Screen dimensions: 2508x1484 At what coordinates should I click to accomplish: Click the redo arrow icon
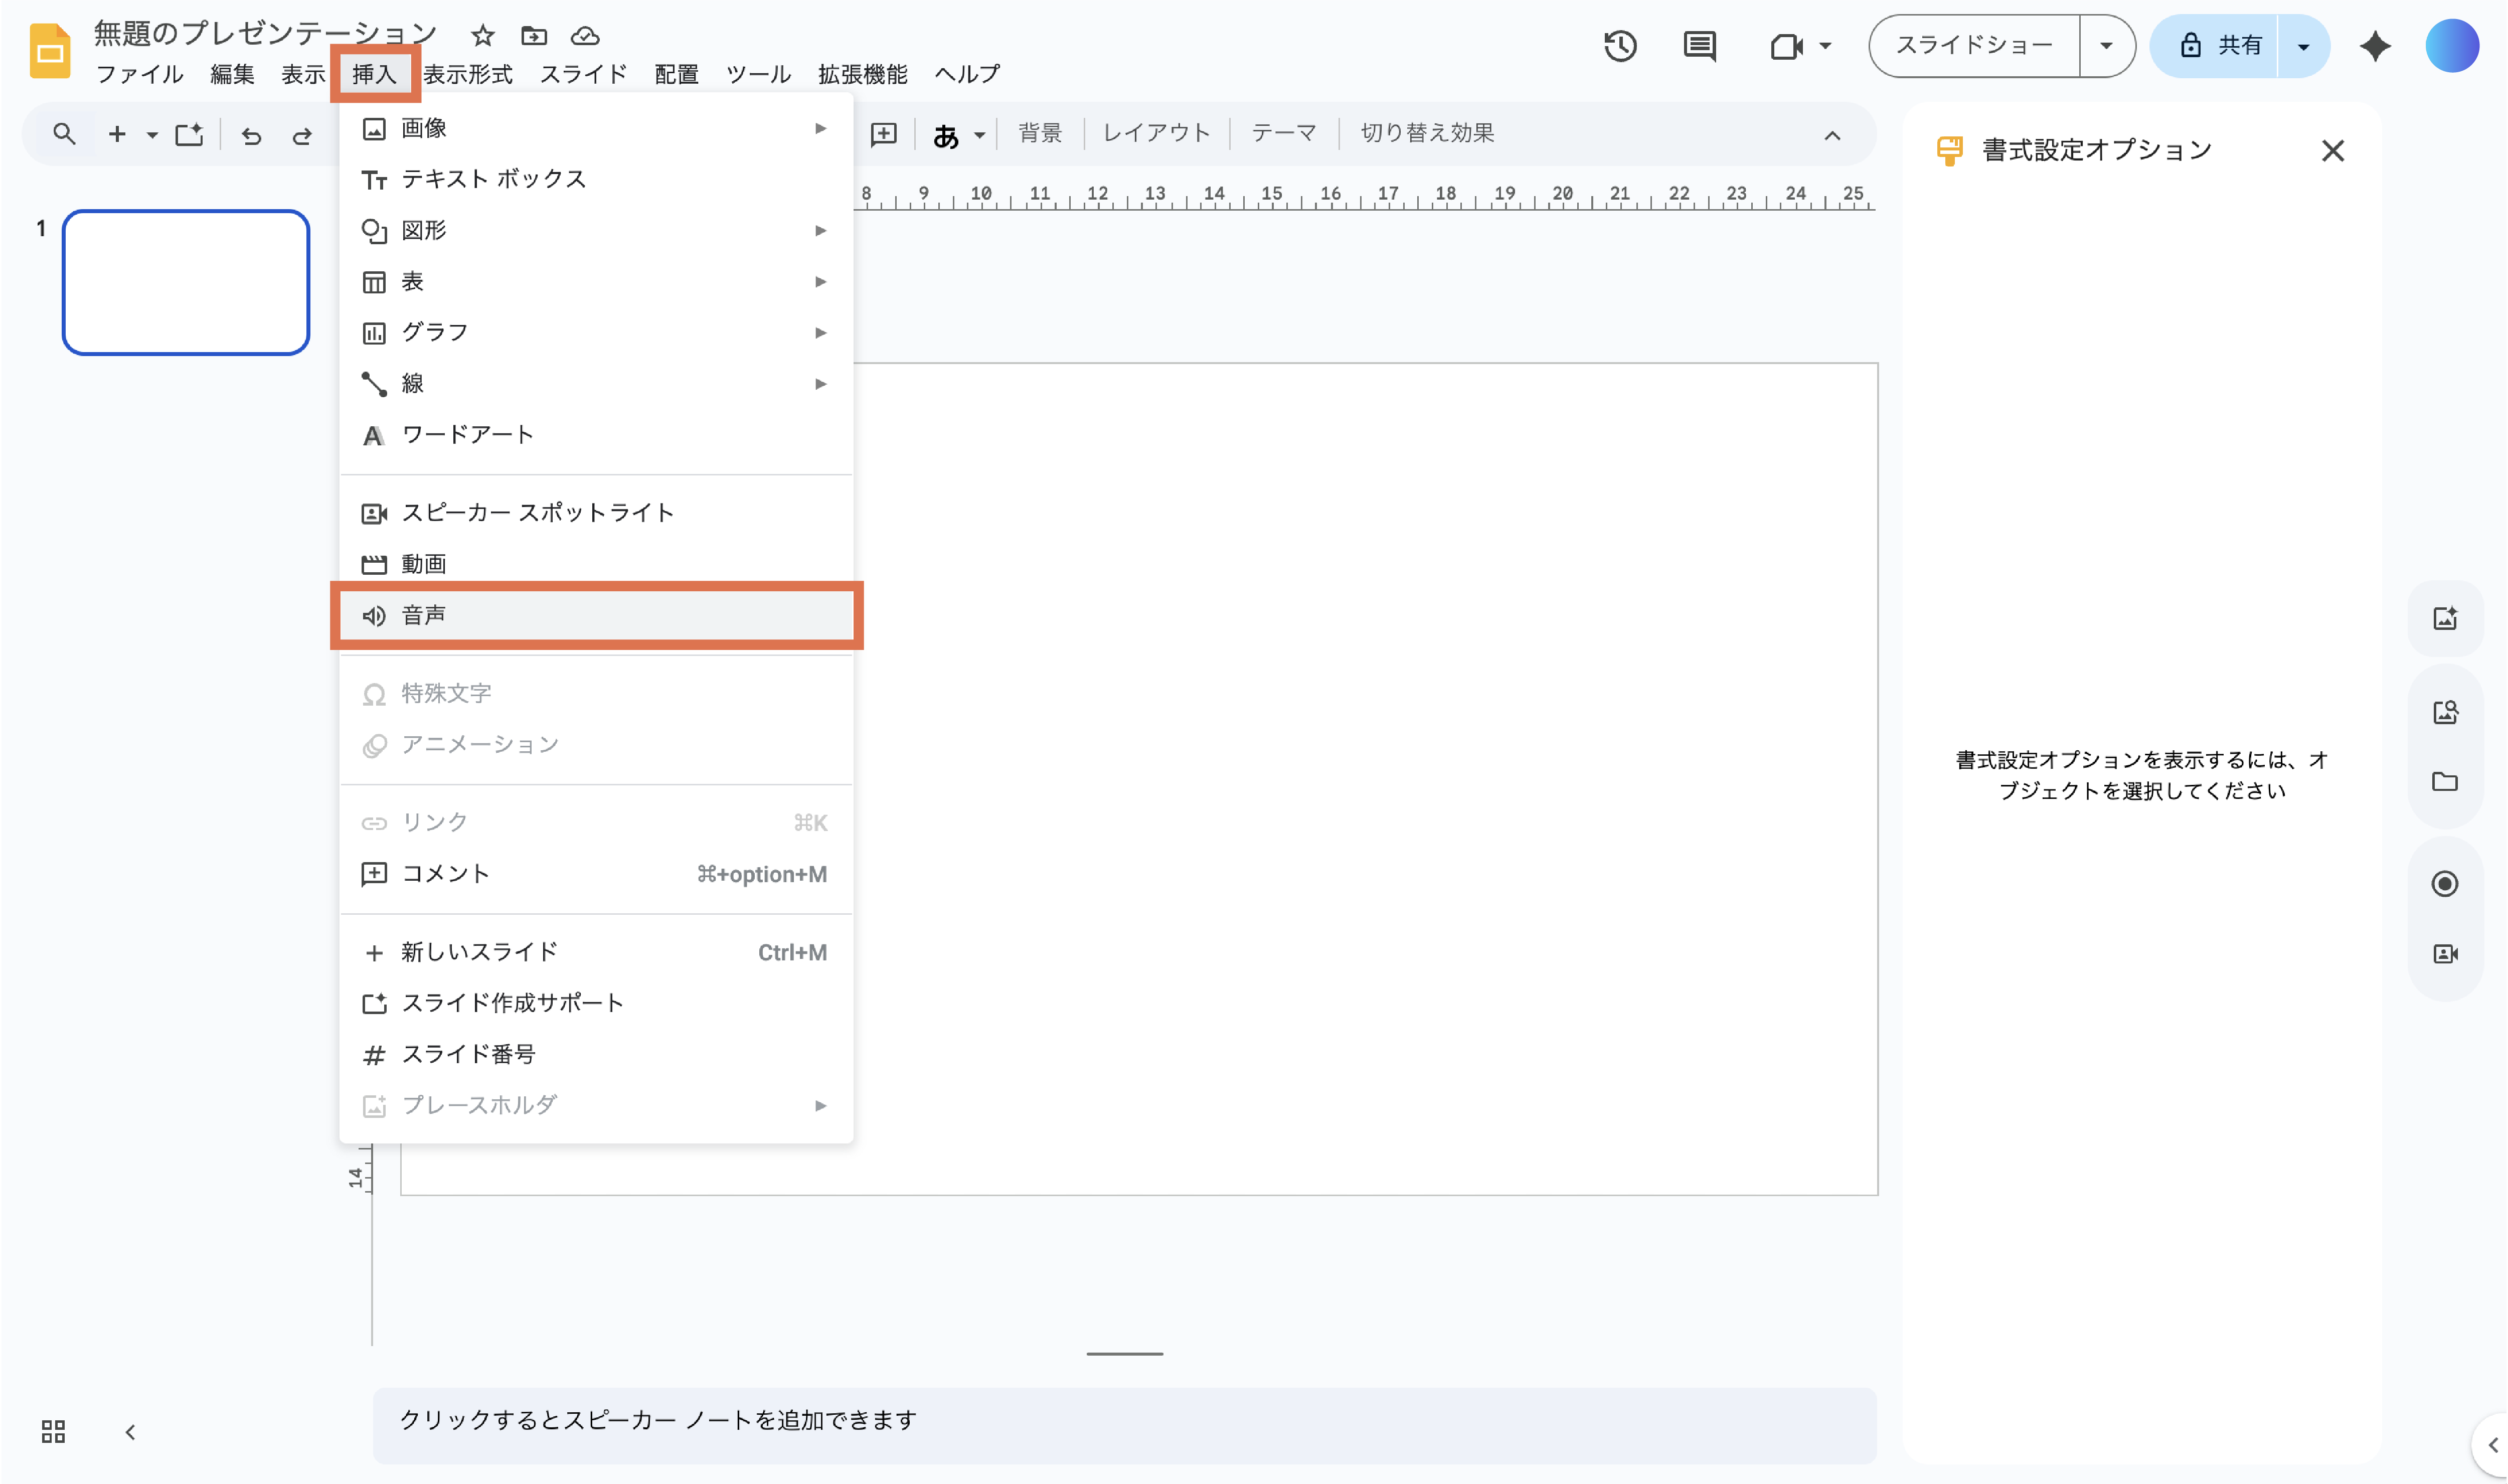pyautogui.click(x=301, y=135)
